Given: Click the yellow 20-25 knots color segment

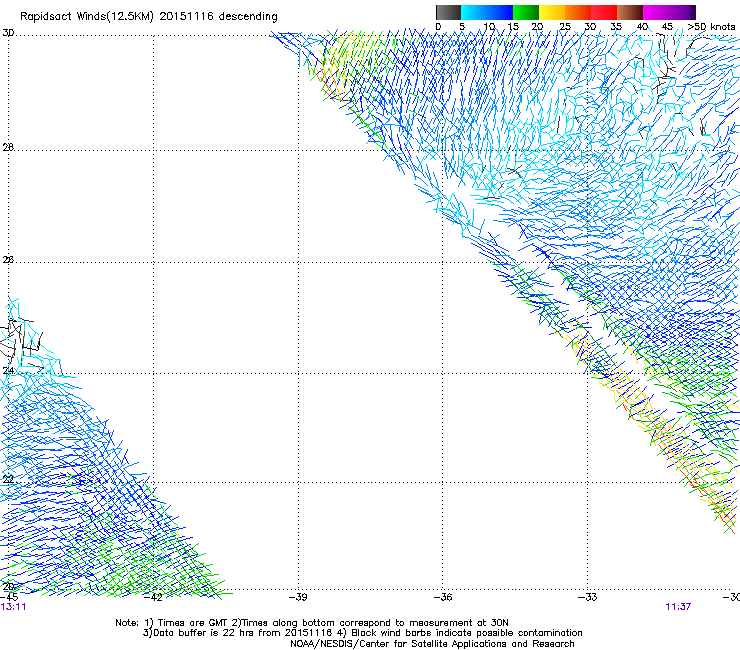Looking at the screenshot, I should point(552,12).
